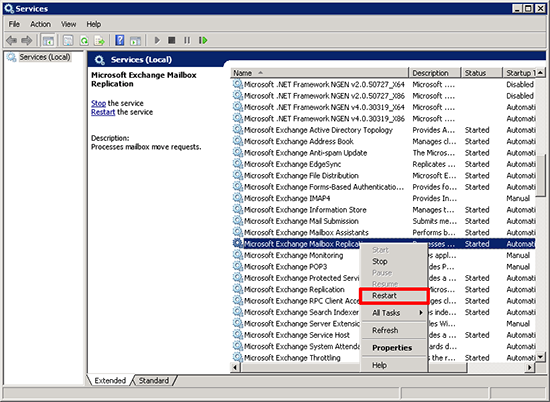Open the Action menu

tap(40, 24)
